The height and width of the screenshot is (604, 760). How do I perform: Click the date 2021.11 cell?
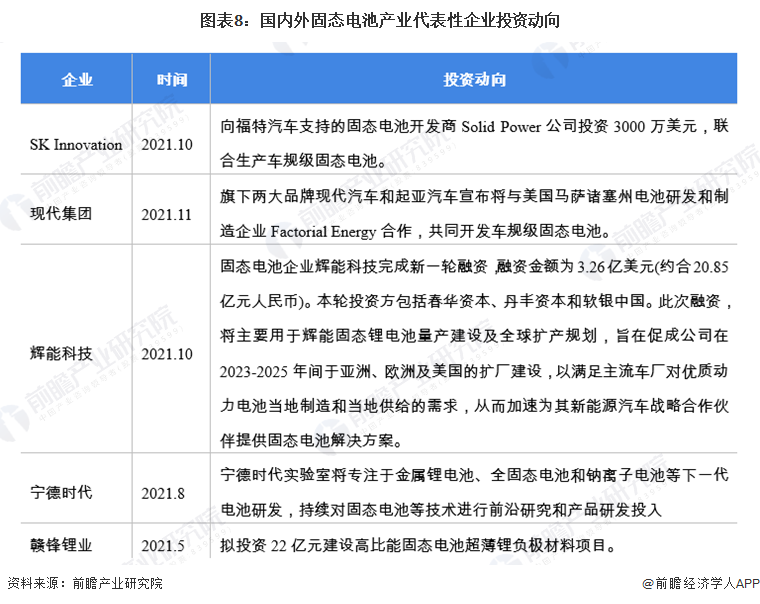166,215
